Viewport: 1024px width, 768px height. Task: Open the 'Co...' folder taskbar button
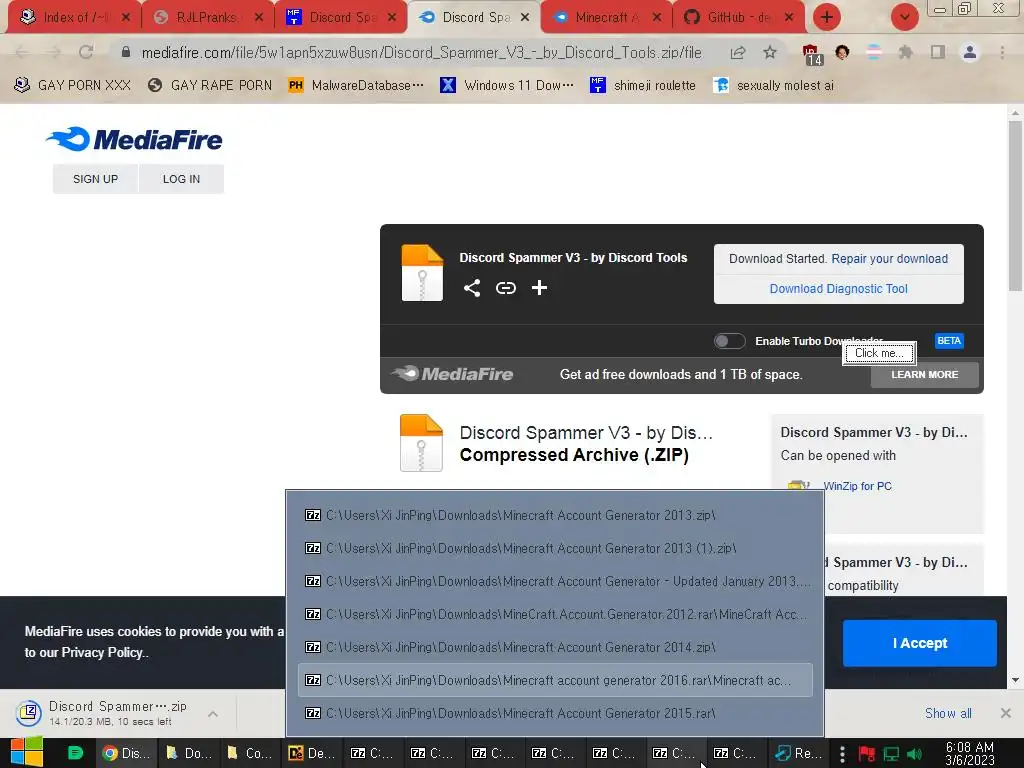[249, 753]
